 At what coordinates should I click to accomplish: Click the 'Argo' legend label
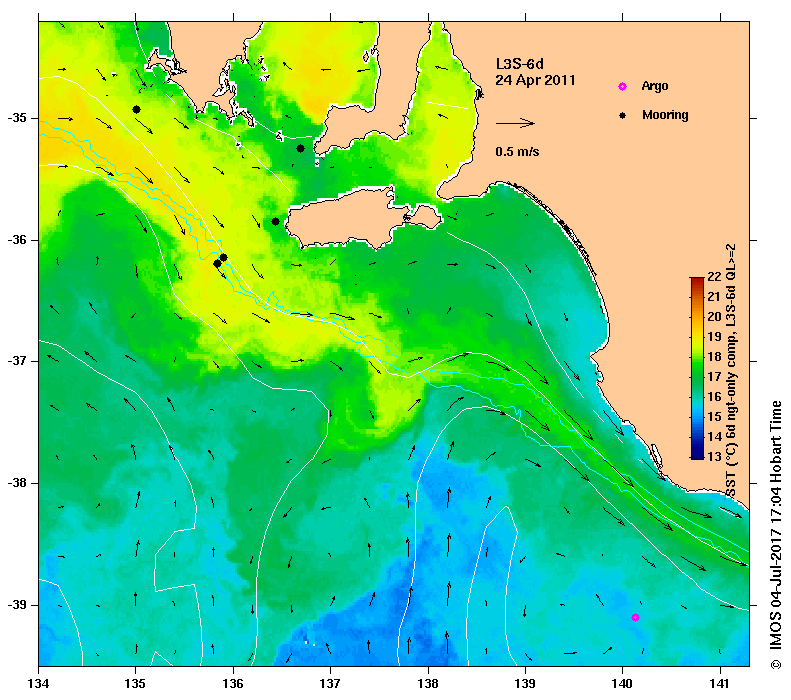click(x=655, y=86)
